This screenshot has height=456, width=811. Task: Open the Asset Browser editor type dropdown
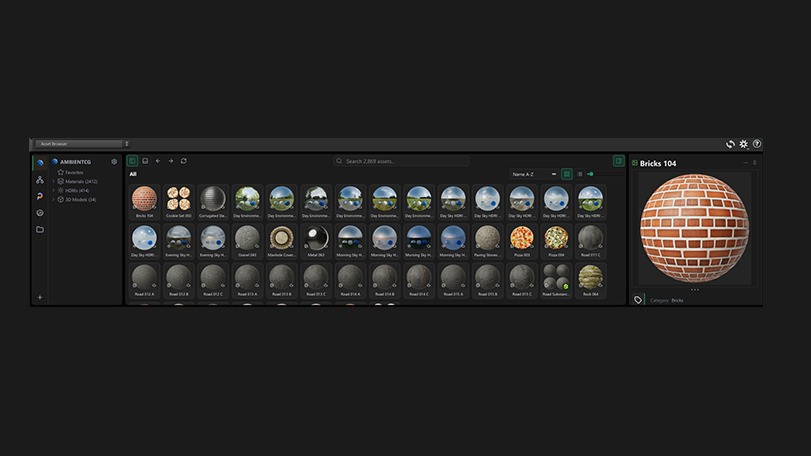pos(82,144)
